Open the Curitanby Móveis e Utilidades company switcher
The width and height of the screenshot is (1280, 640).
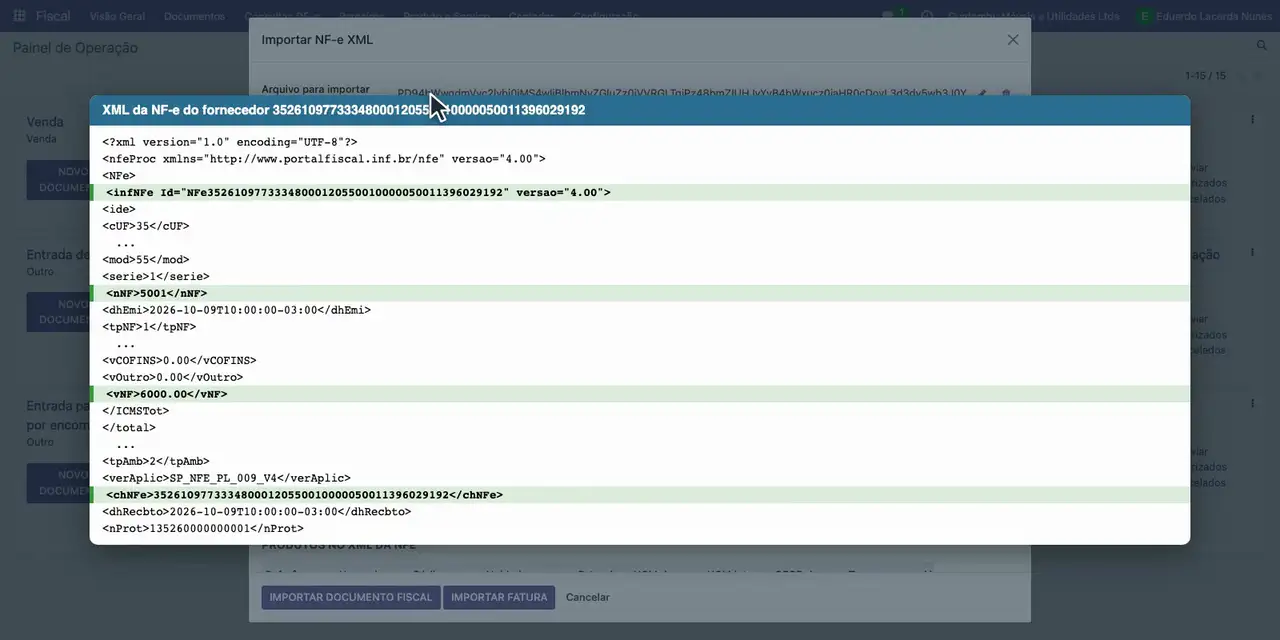(1034, 17)
